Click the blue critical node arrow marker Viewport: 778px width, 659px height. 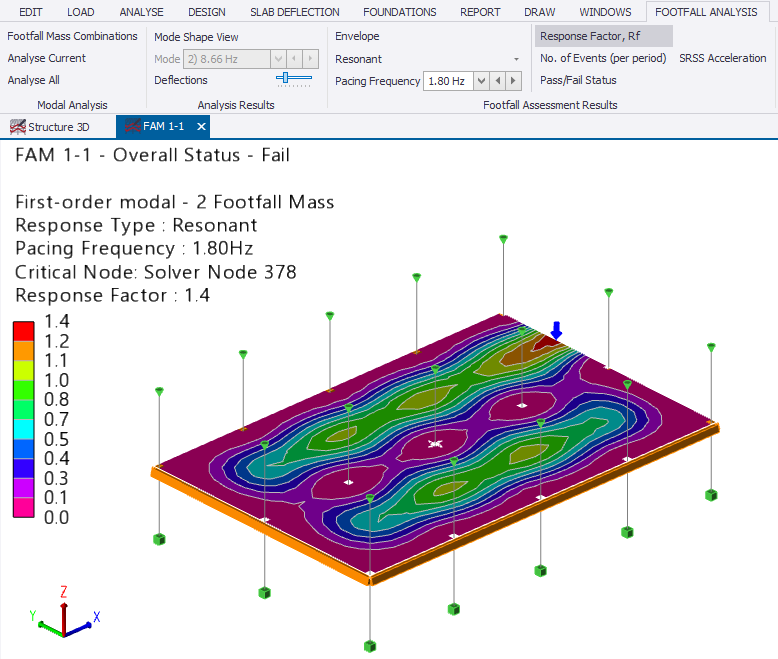point(557,331)
